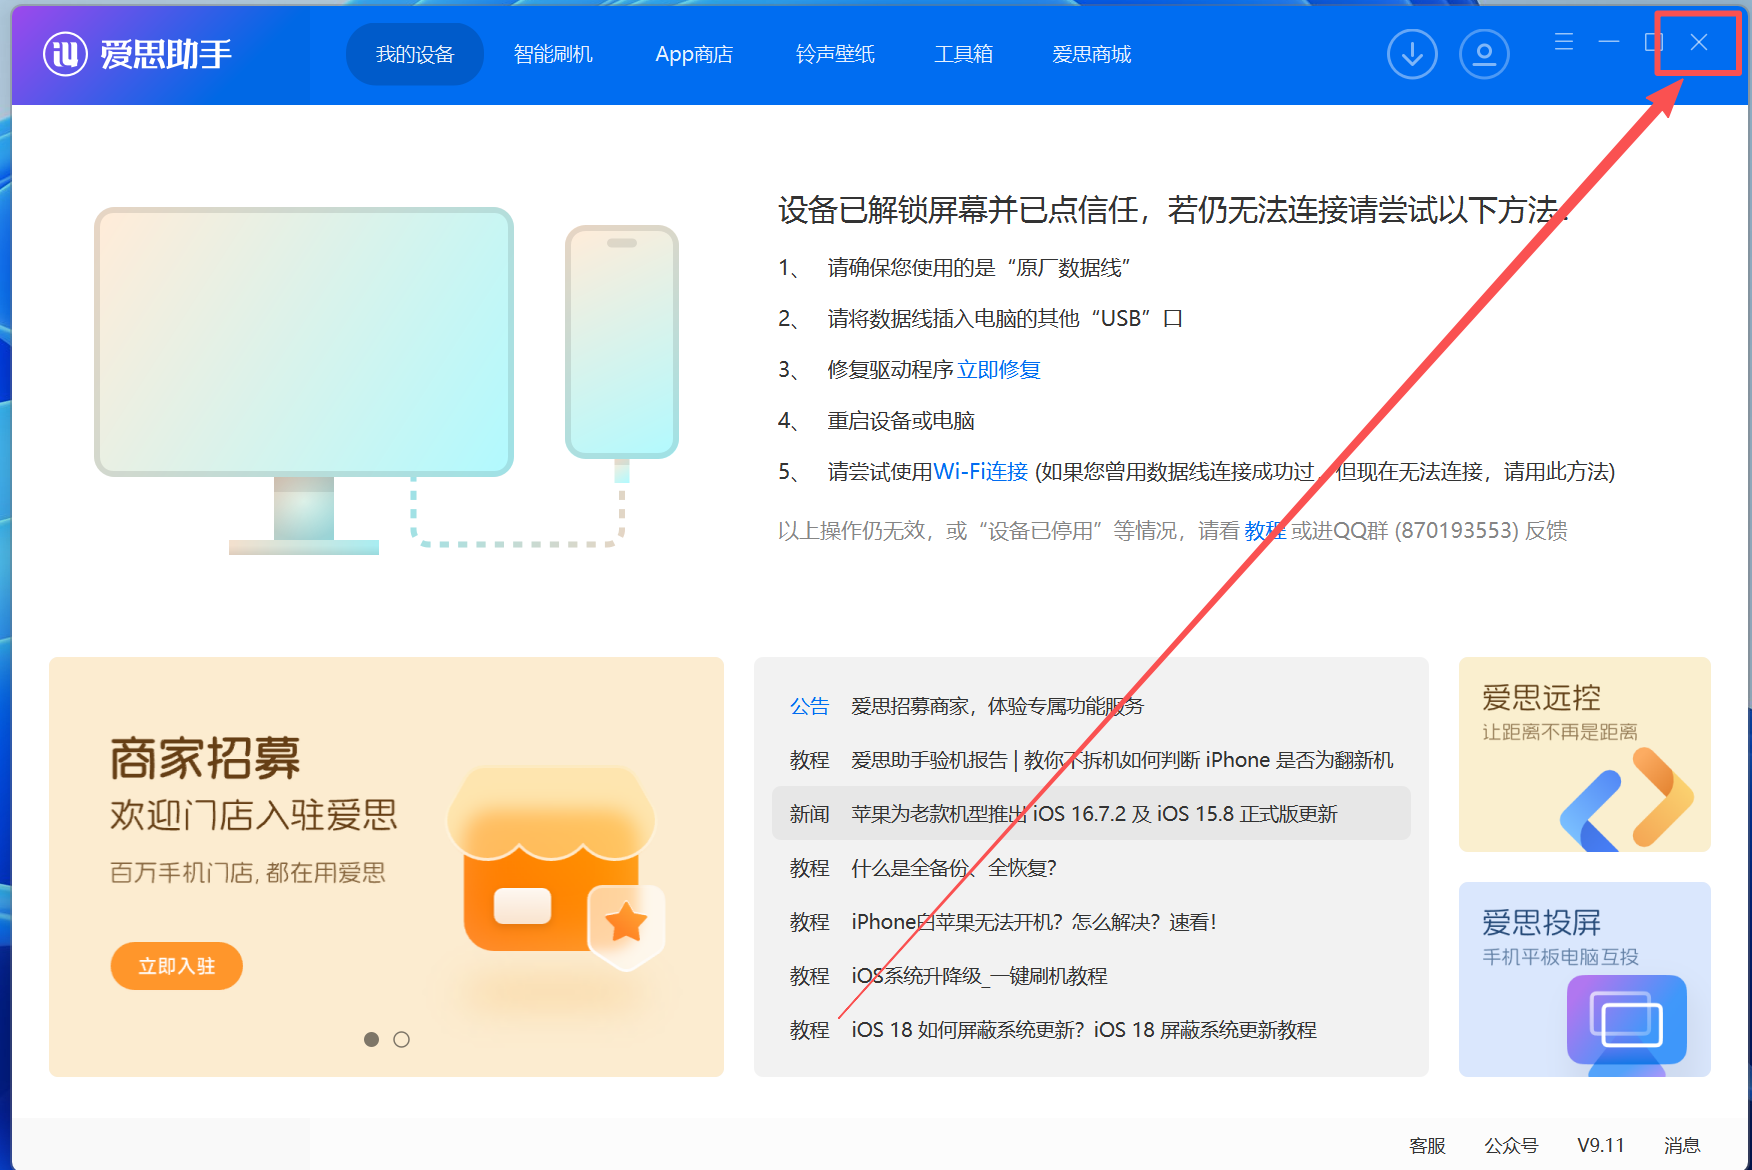Open 客服 in the bottom status bar
Viewport: 1752px width, 1170px height.
pos(1427,1146)
